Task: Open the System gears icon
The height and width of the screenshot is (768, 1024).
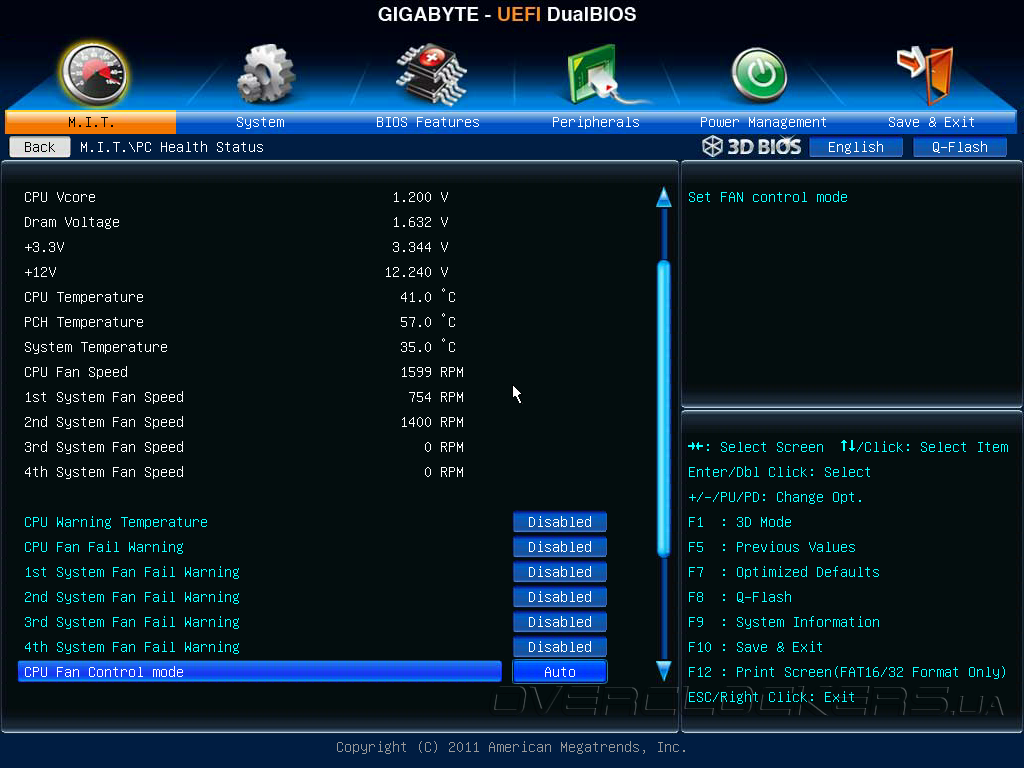Action: [265, 74]
